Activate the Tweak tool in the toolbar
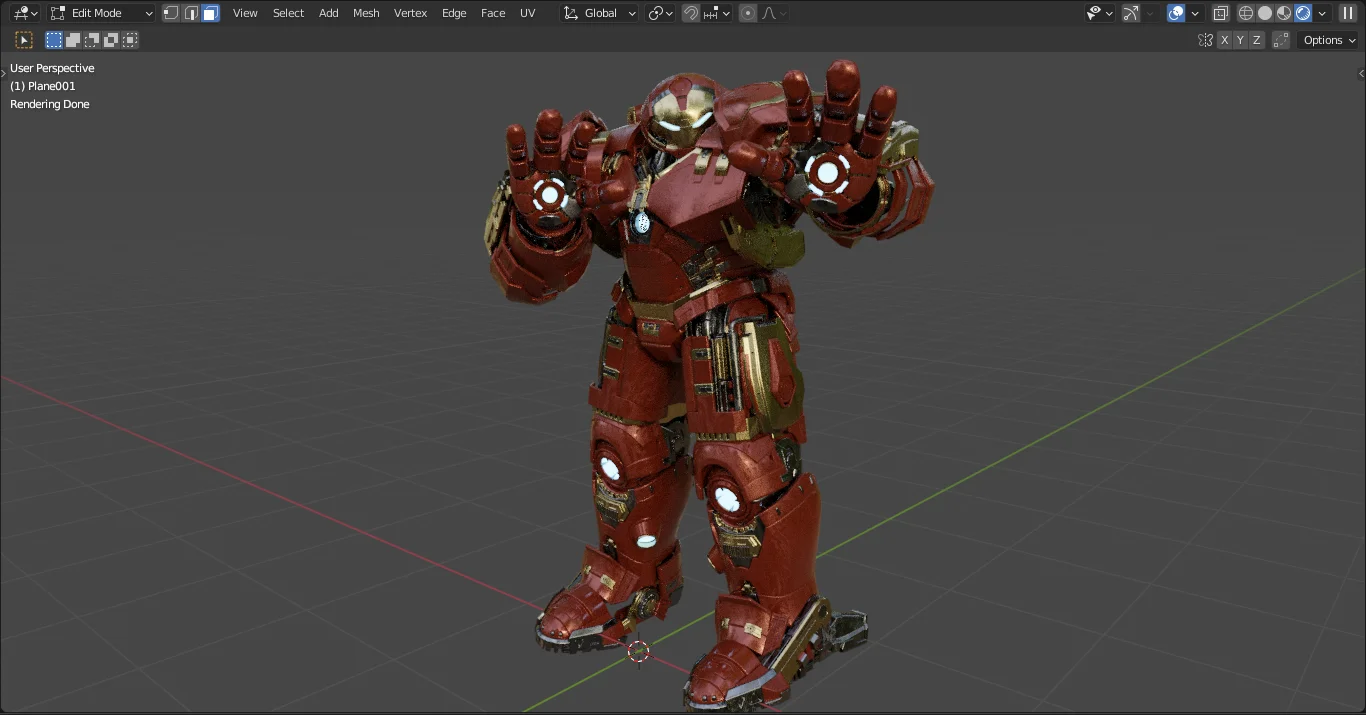1366x715 pixels. click(x=24, y=39)
